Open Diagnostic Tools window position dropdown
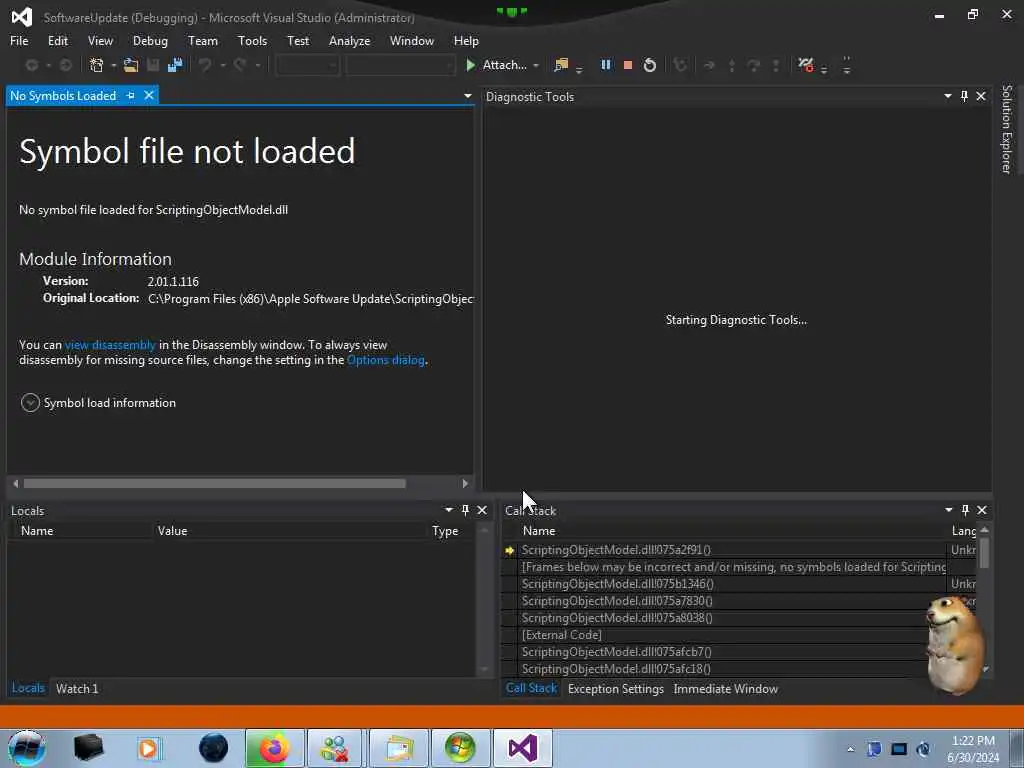 pos(948,96)
